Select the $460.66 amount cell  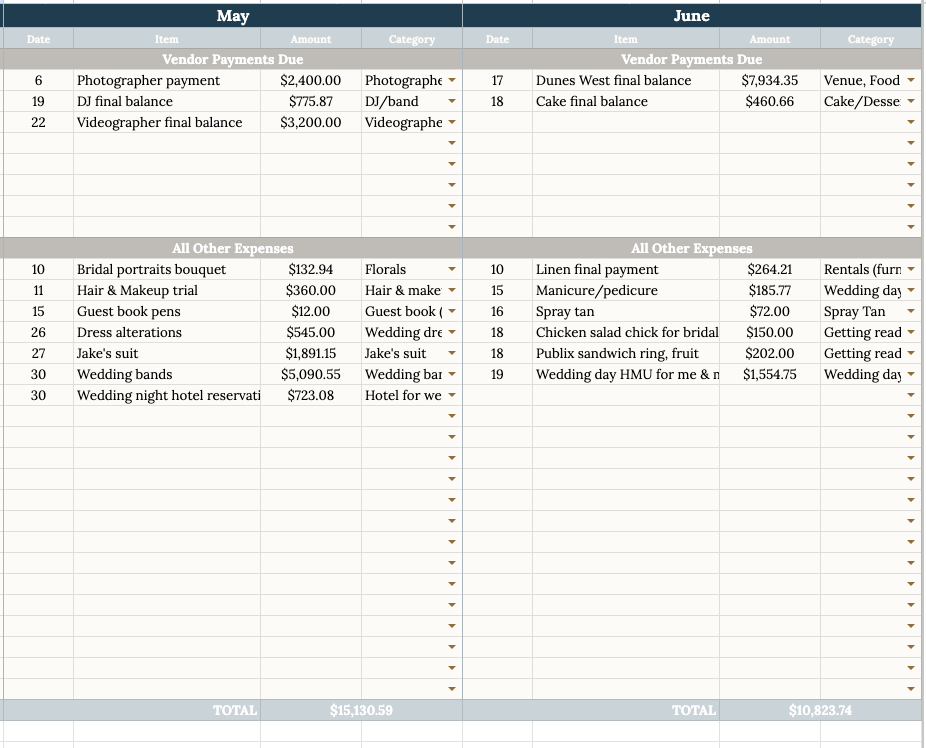pos(770,101)
